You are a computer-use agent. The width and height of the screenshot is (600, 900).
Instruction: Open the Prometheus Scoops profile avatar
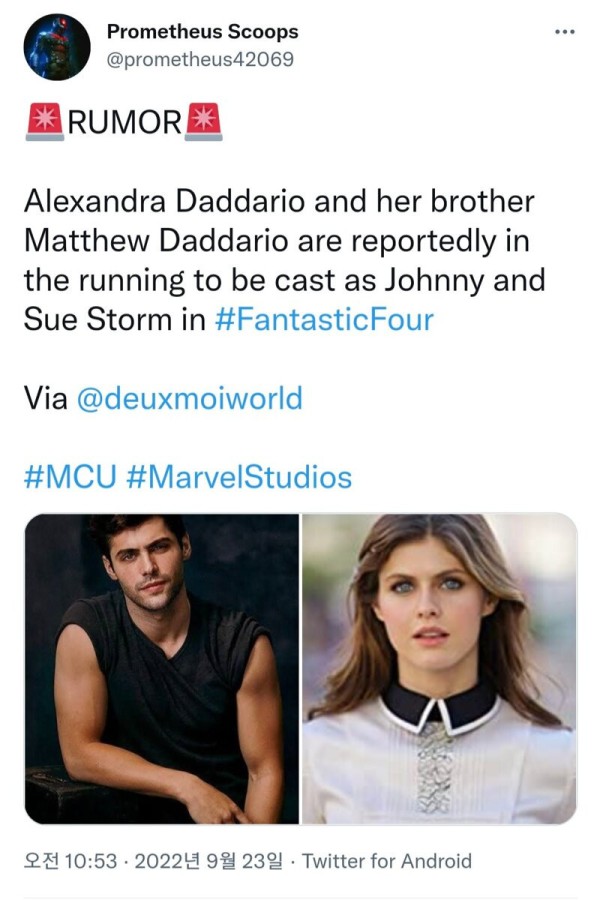(x=57, y=47)
